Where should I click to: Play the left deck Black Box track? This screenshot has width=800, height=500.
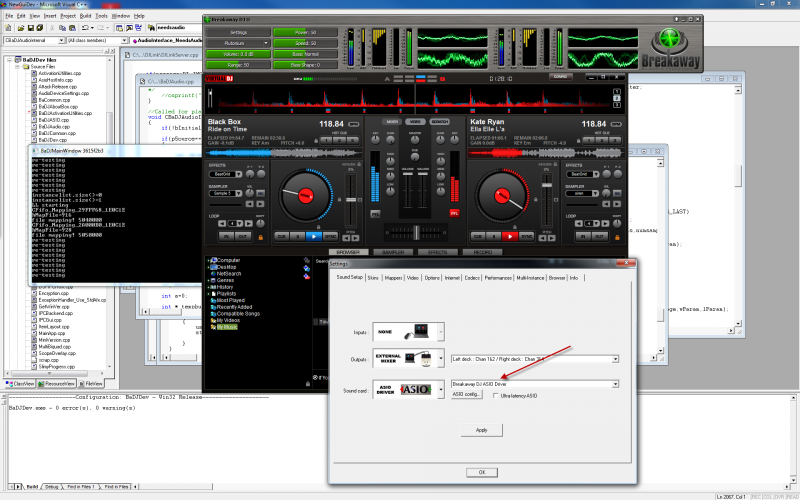314,236
